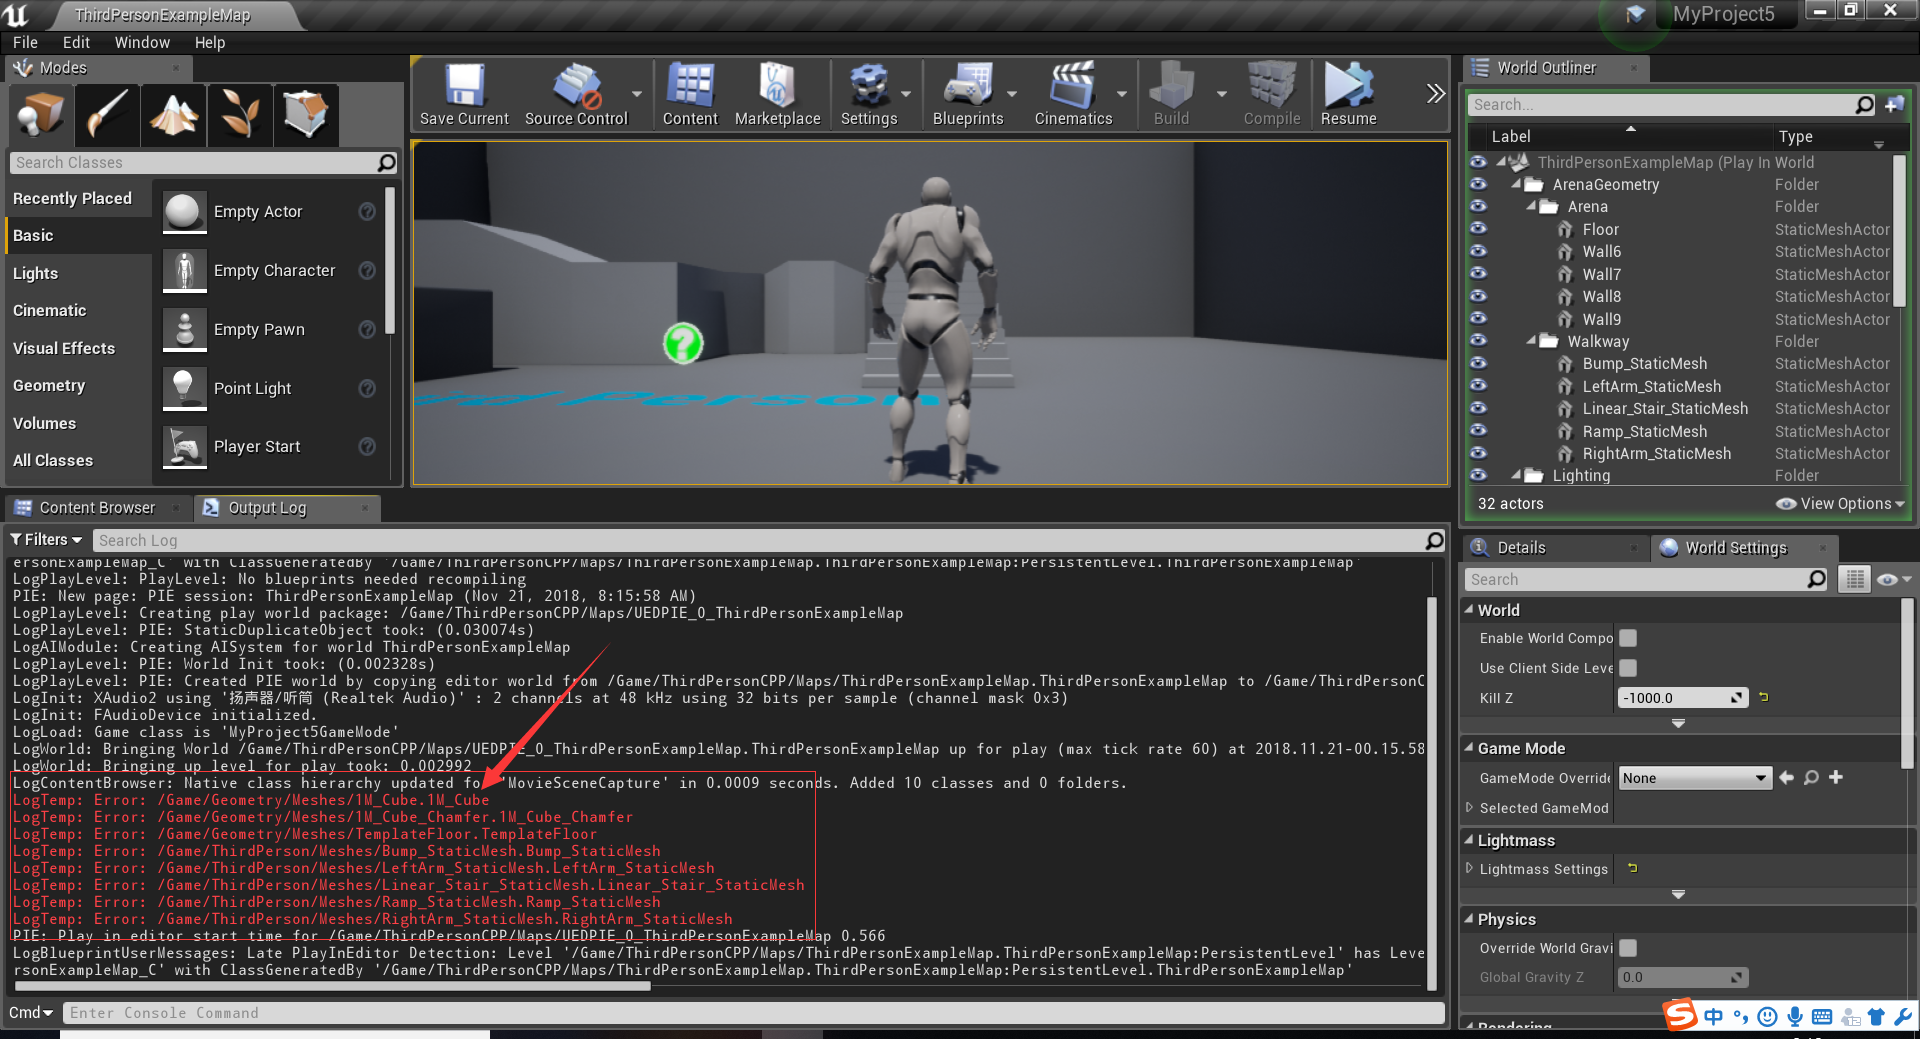Open the Window menu
1920x1039 pixels.
[x=142, y=42]
